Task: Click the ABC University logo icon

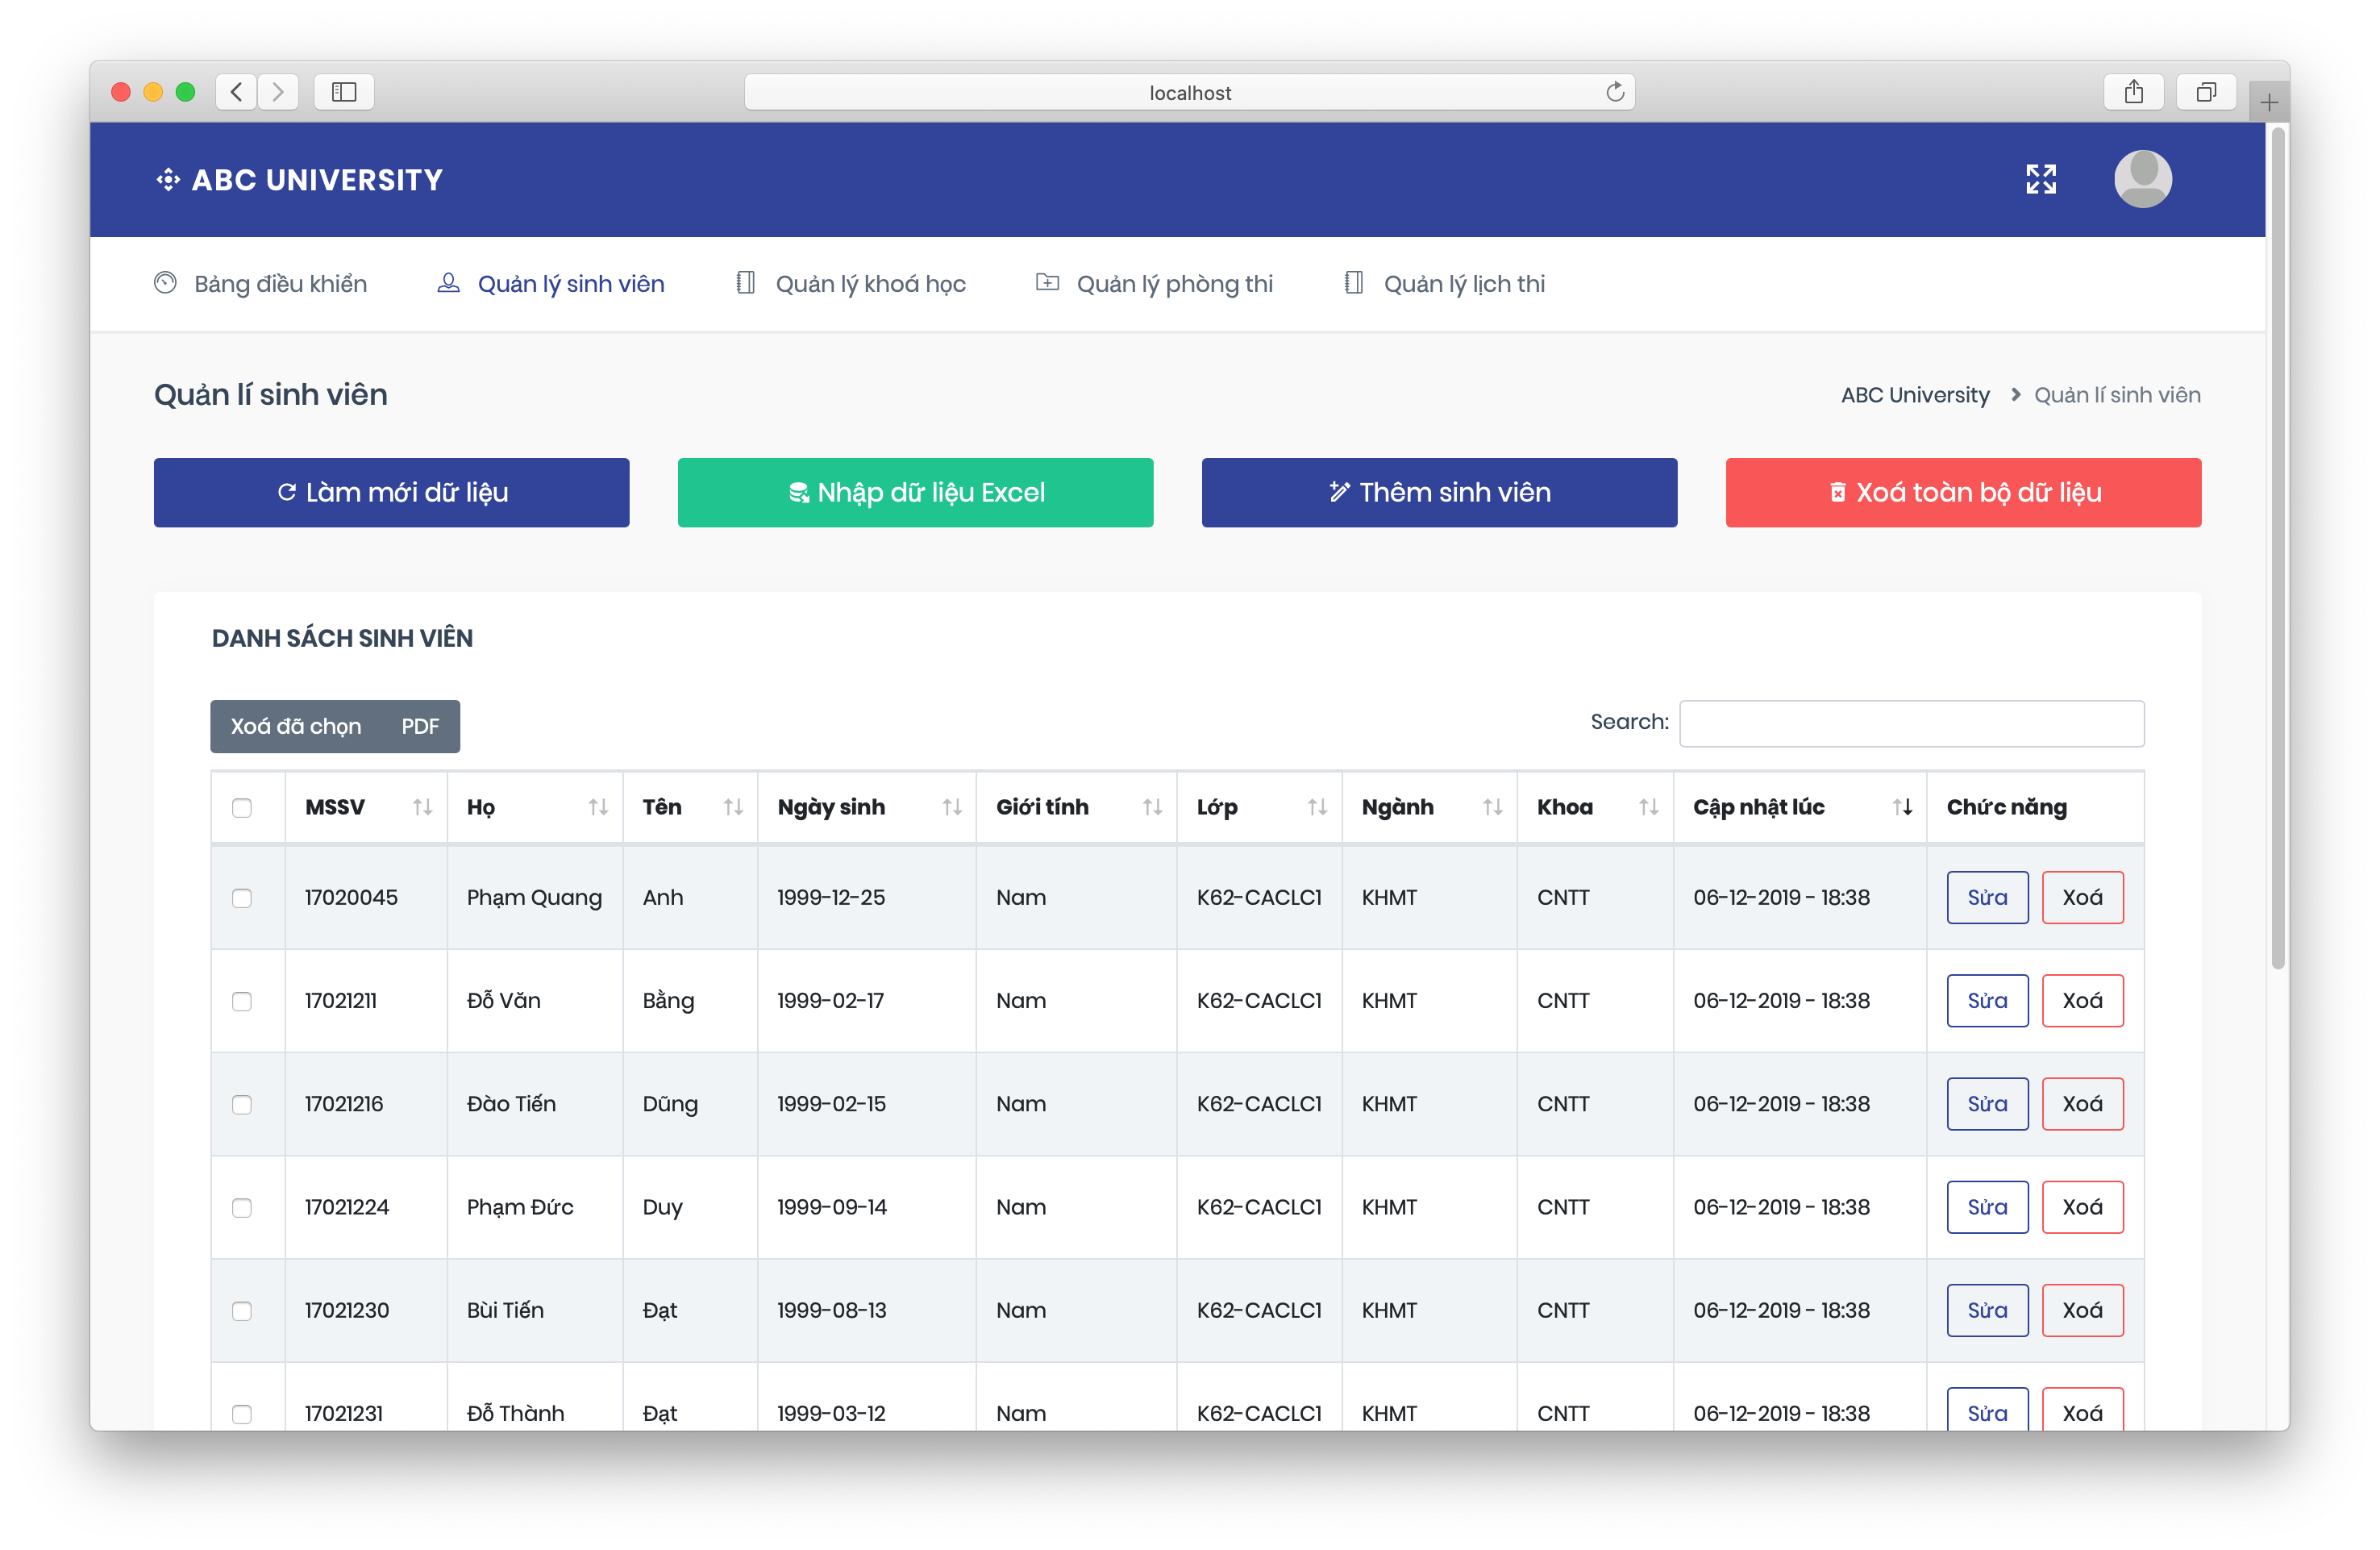Action: (168, 180)
